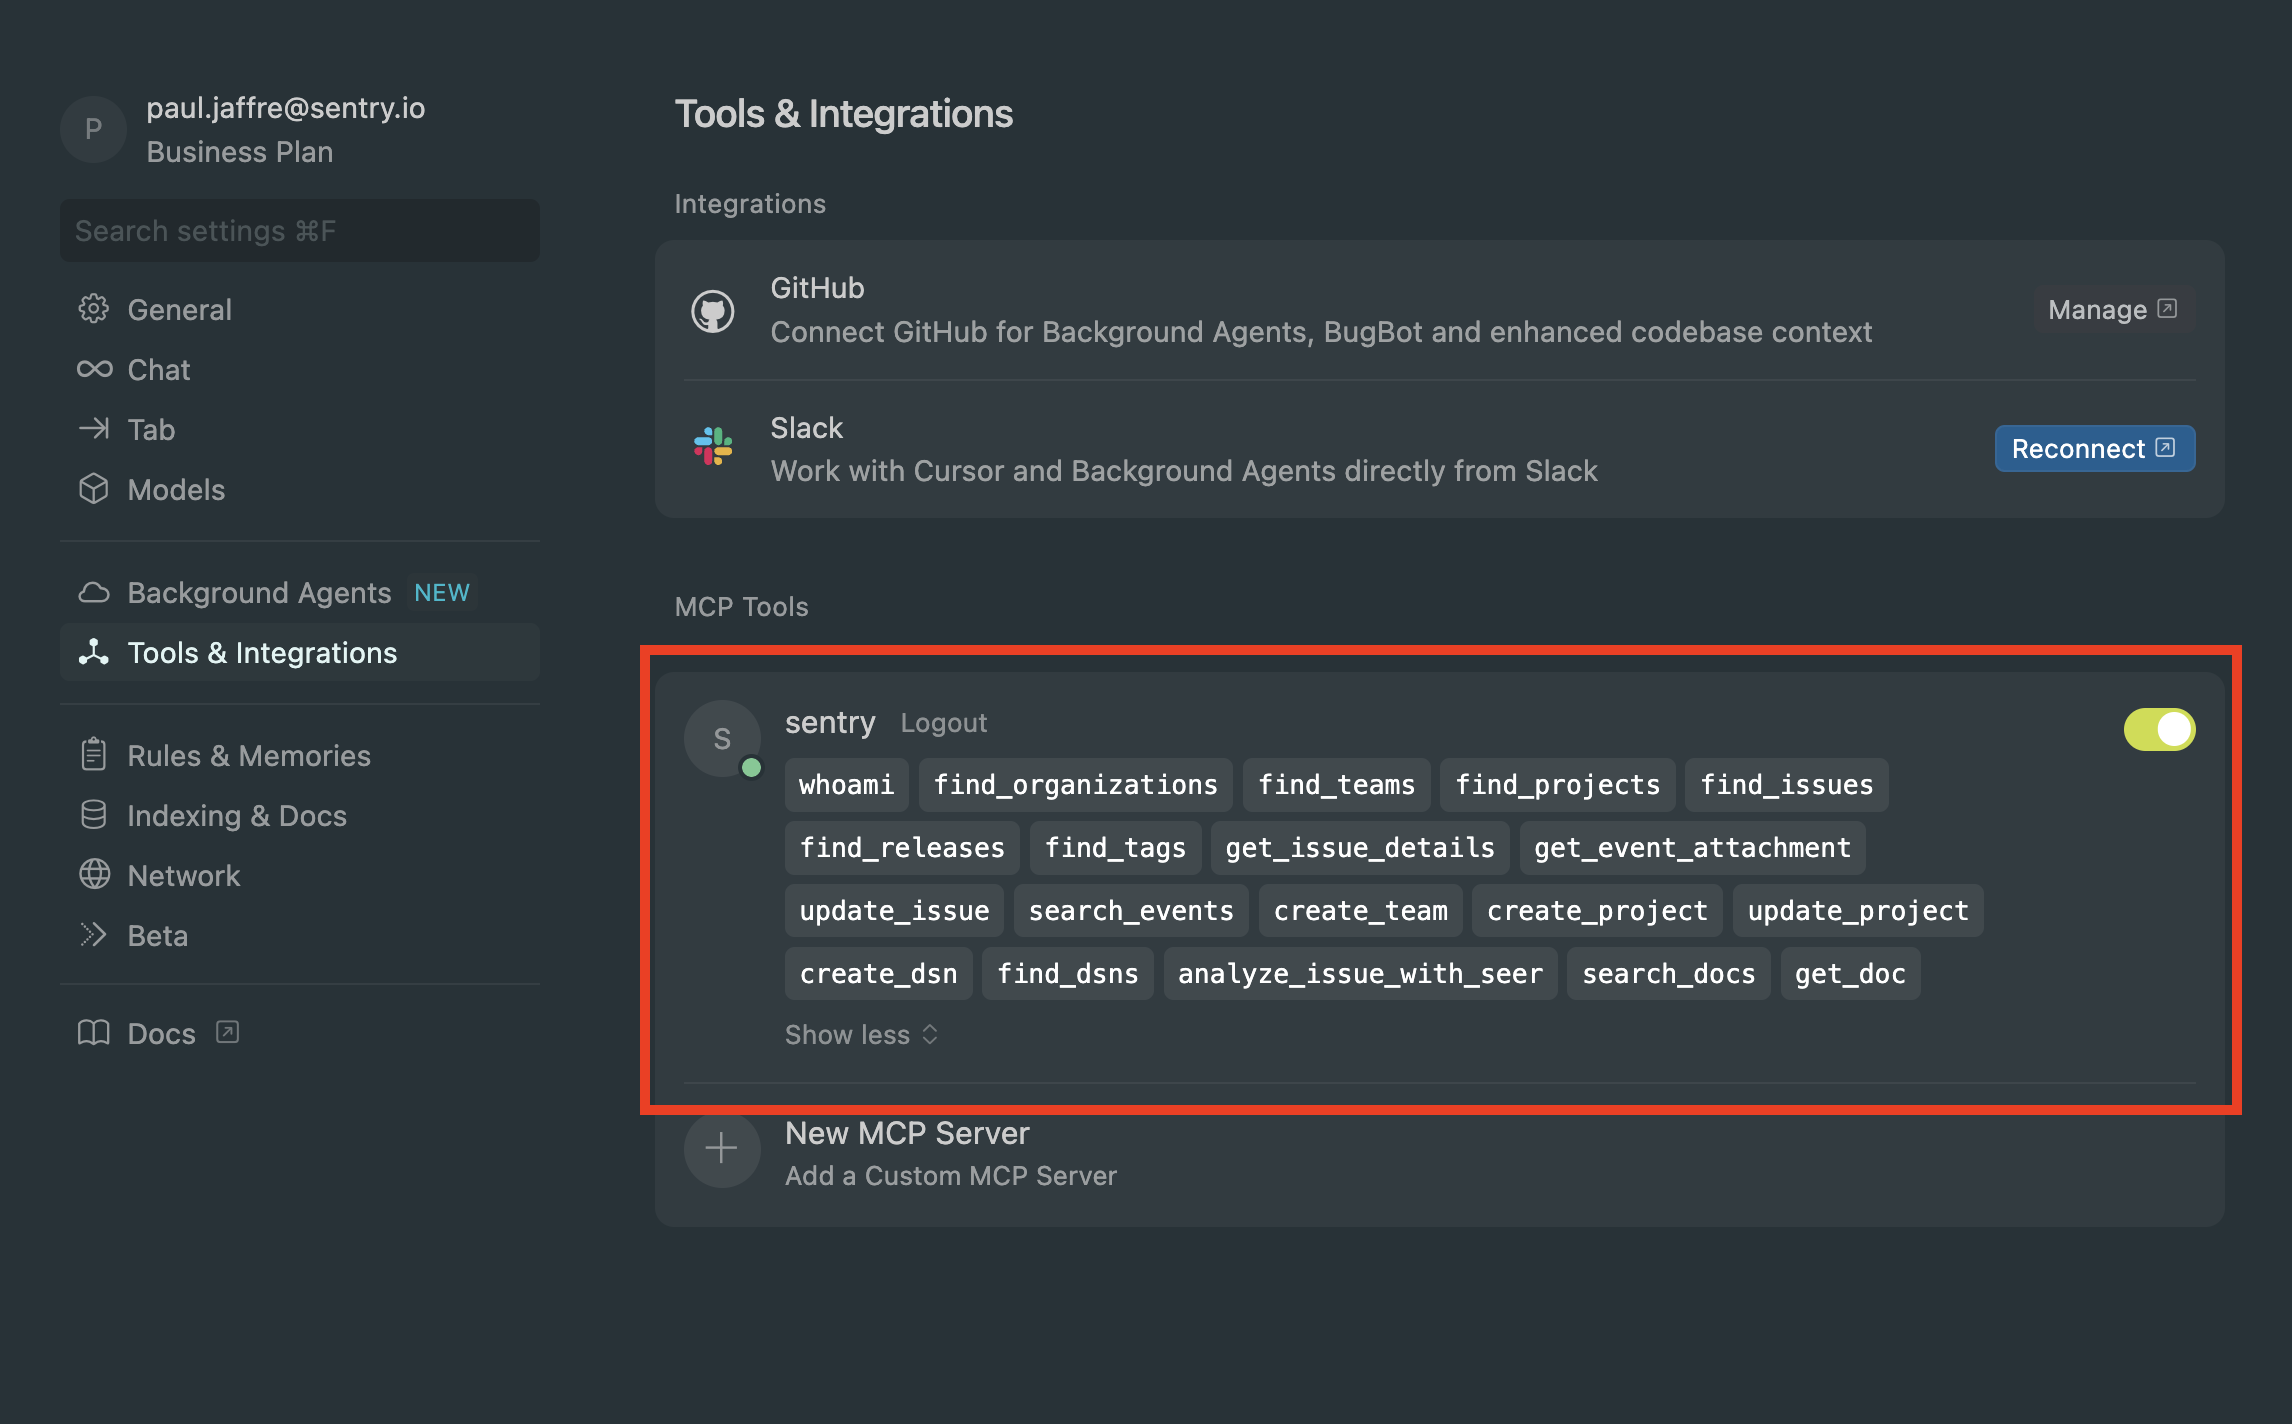Click the Docs book icon

point(94,1033)
